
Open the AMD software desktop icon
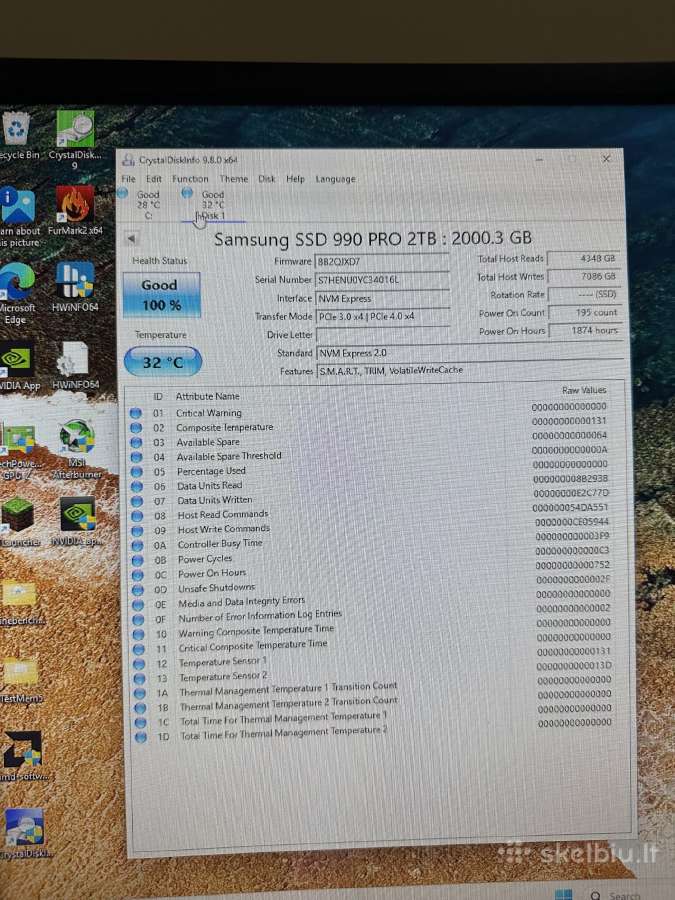pos(23,755)
